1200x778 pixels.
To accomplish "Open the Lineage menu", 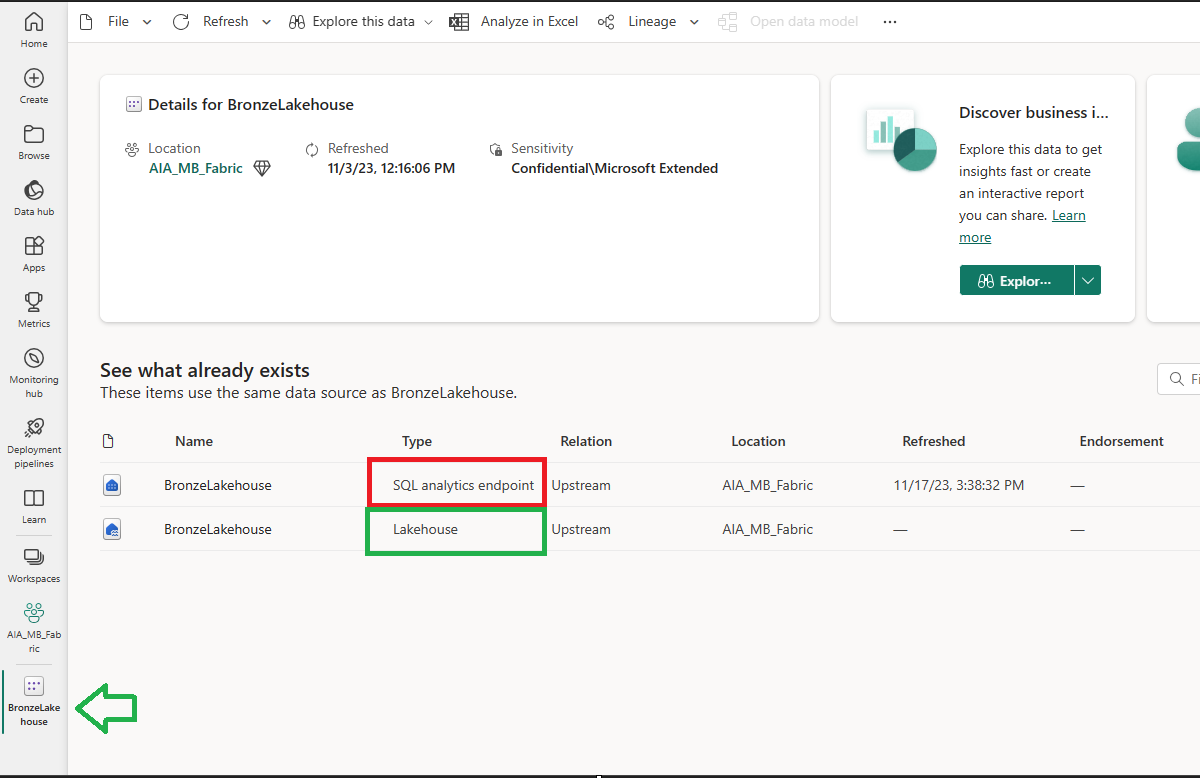I will coord(652,22).
